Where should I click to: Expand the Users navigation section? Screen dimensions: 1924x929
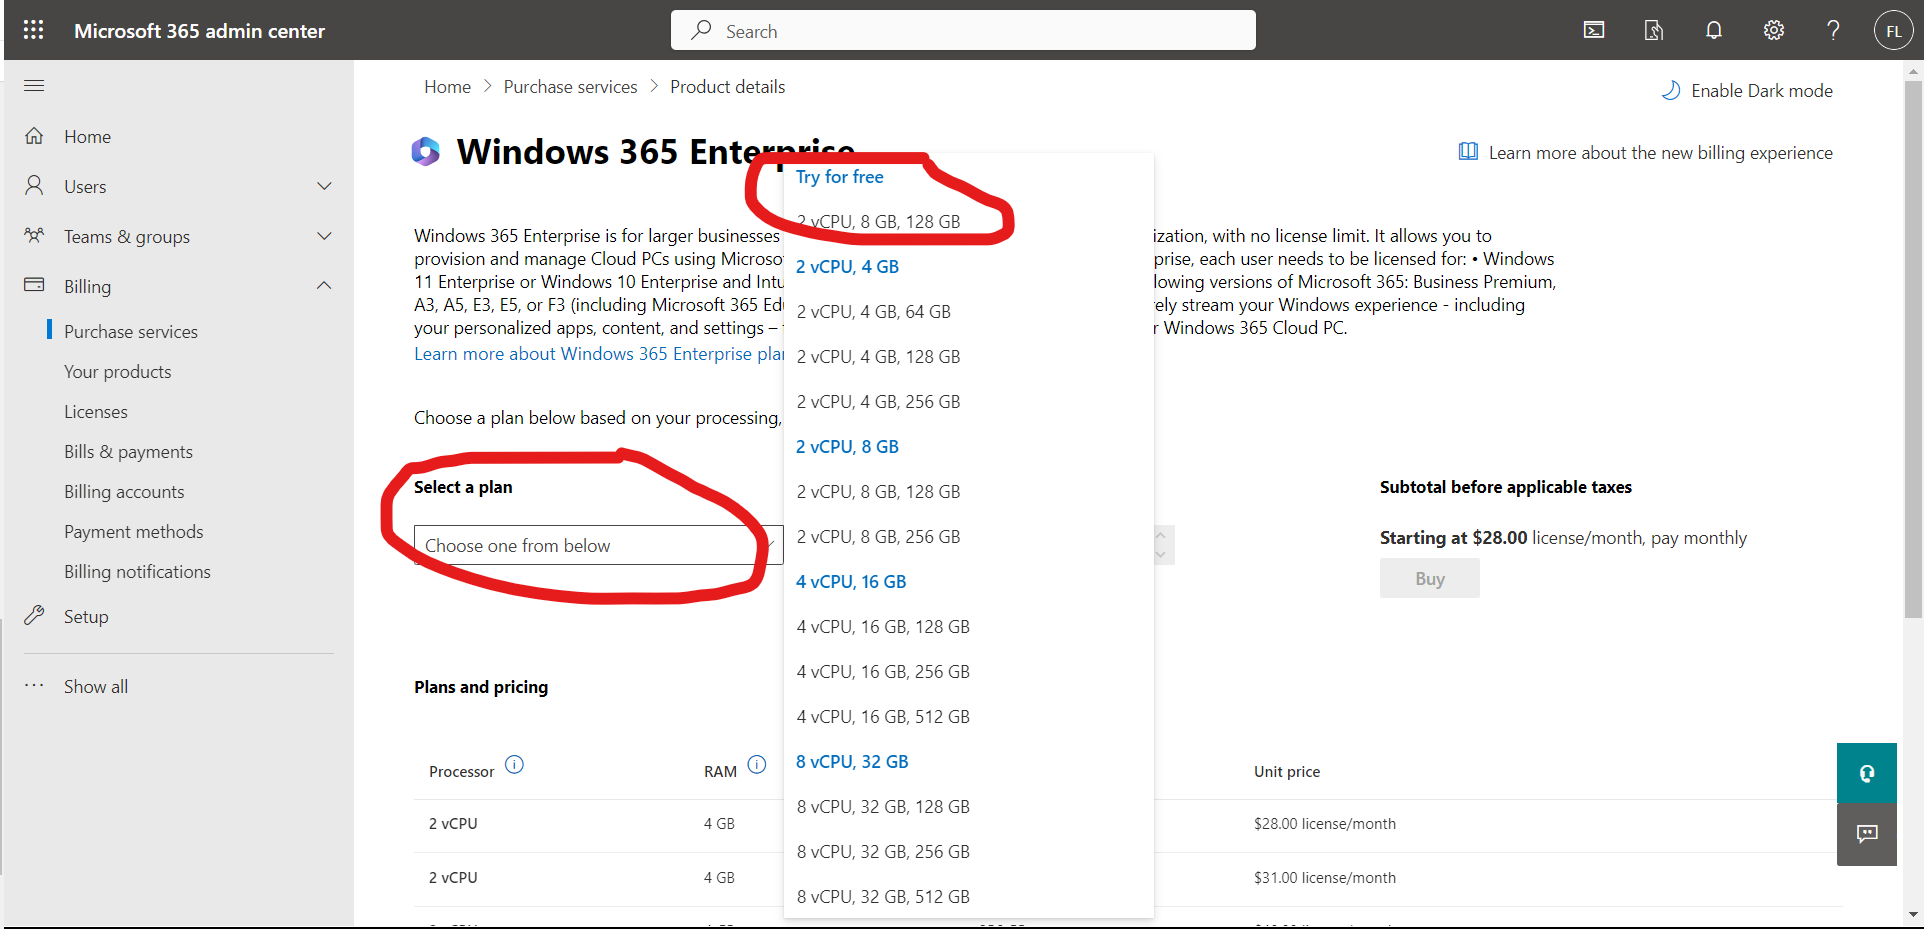[323, 186]
